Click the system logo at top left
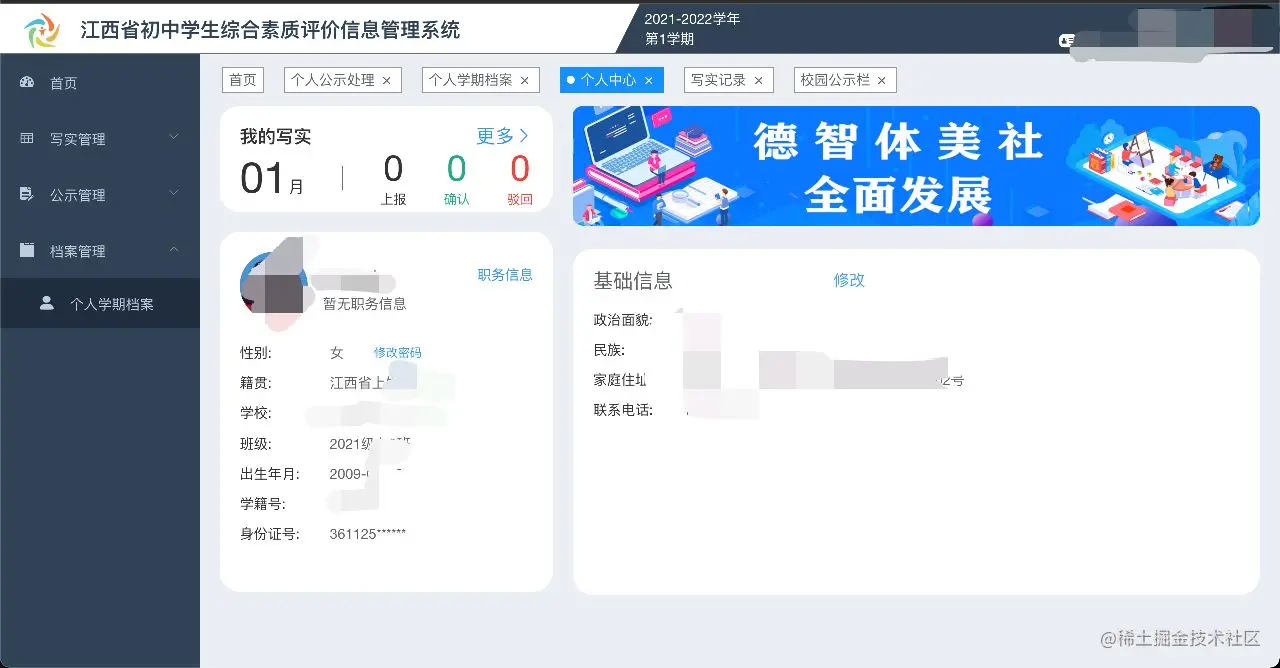Image resolution: width=1280 pixels, height=668 pixels. tap(40, 28)
